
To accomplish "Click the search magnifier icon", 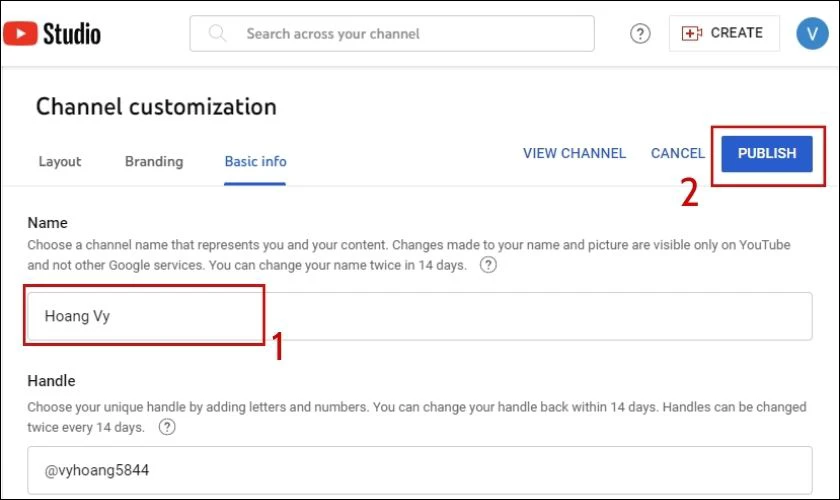I will coord(217,33).
